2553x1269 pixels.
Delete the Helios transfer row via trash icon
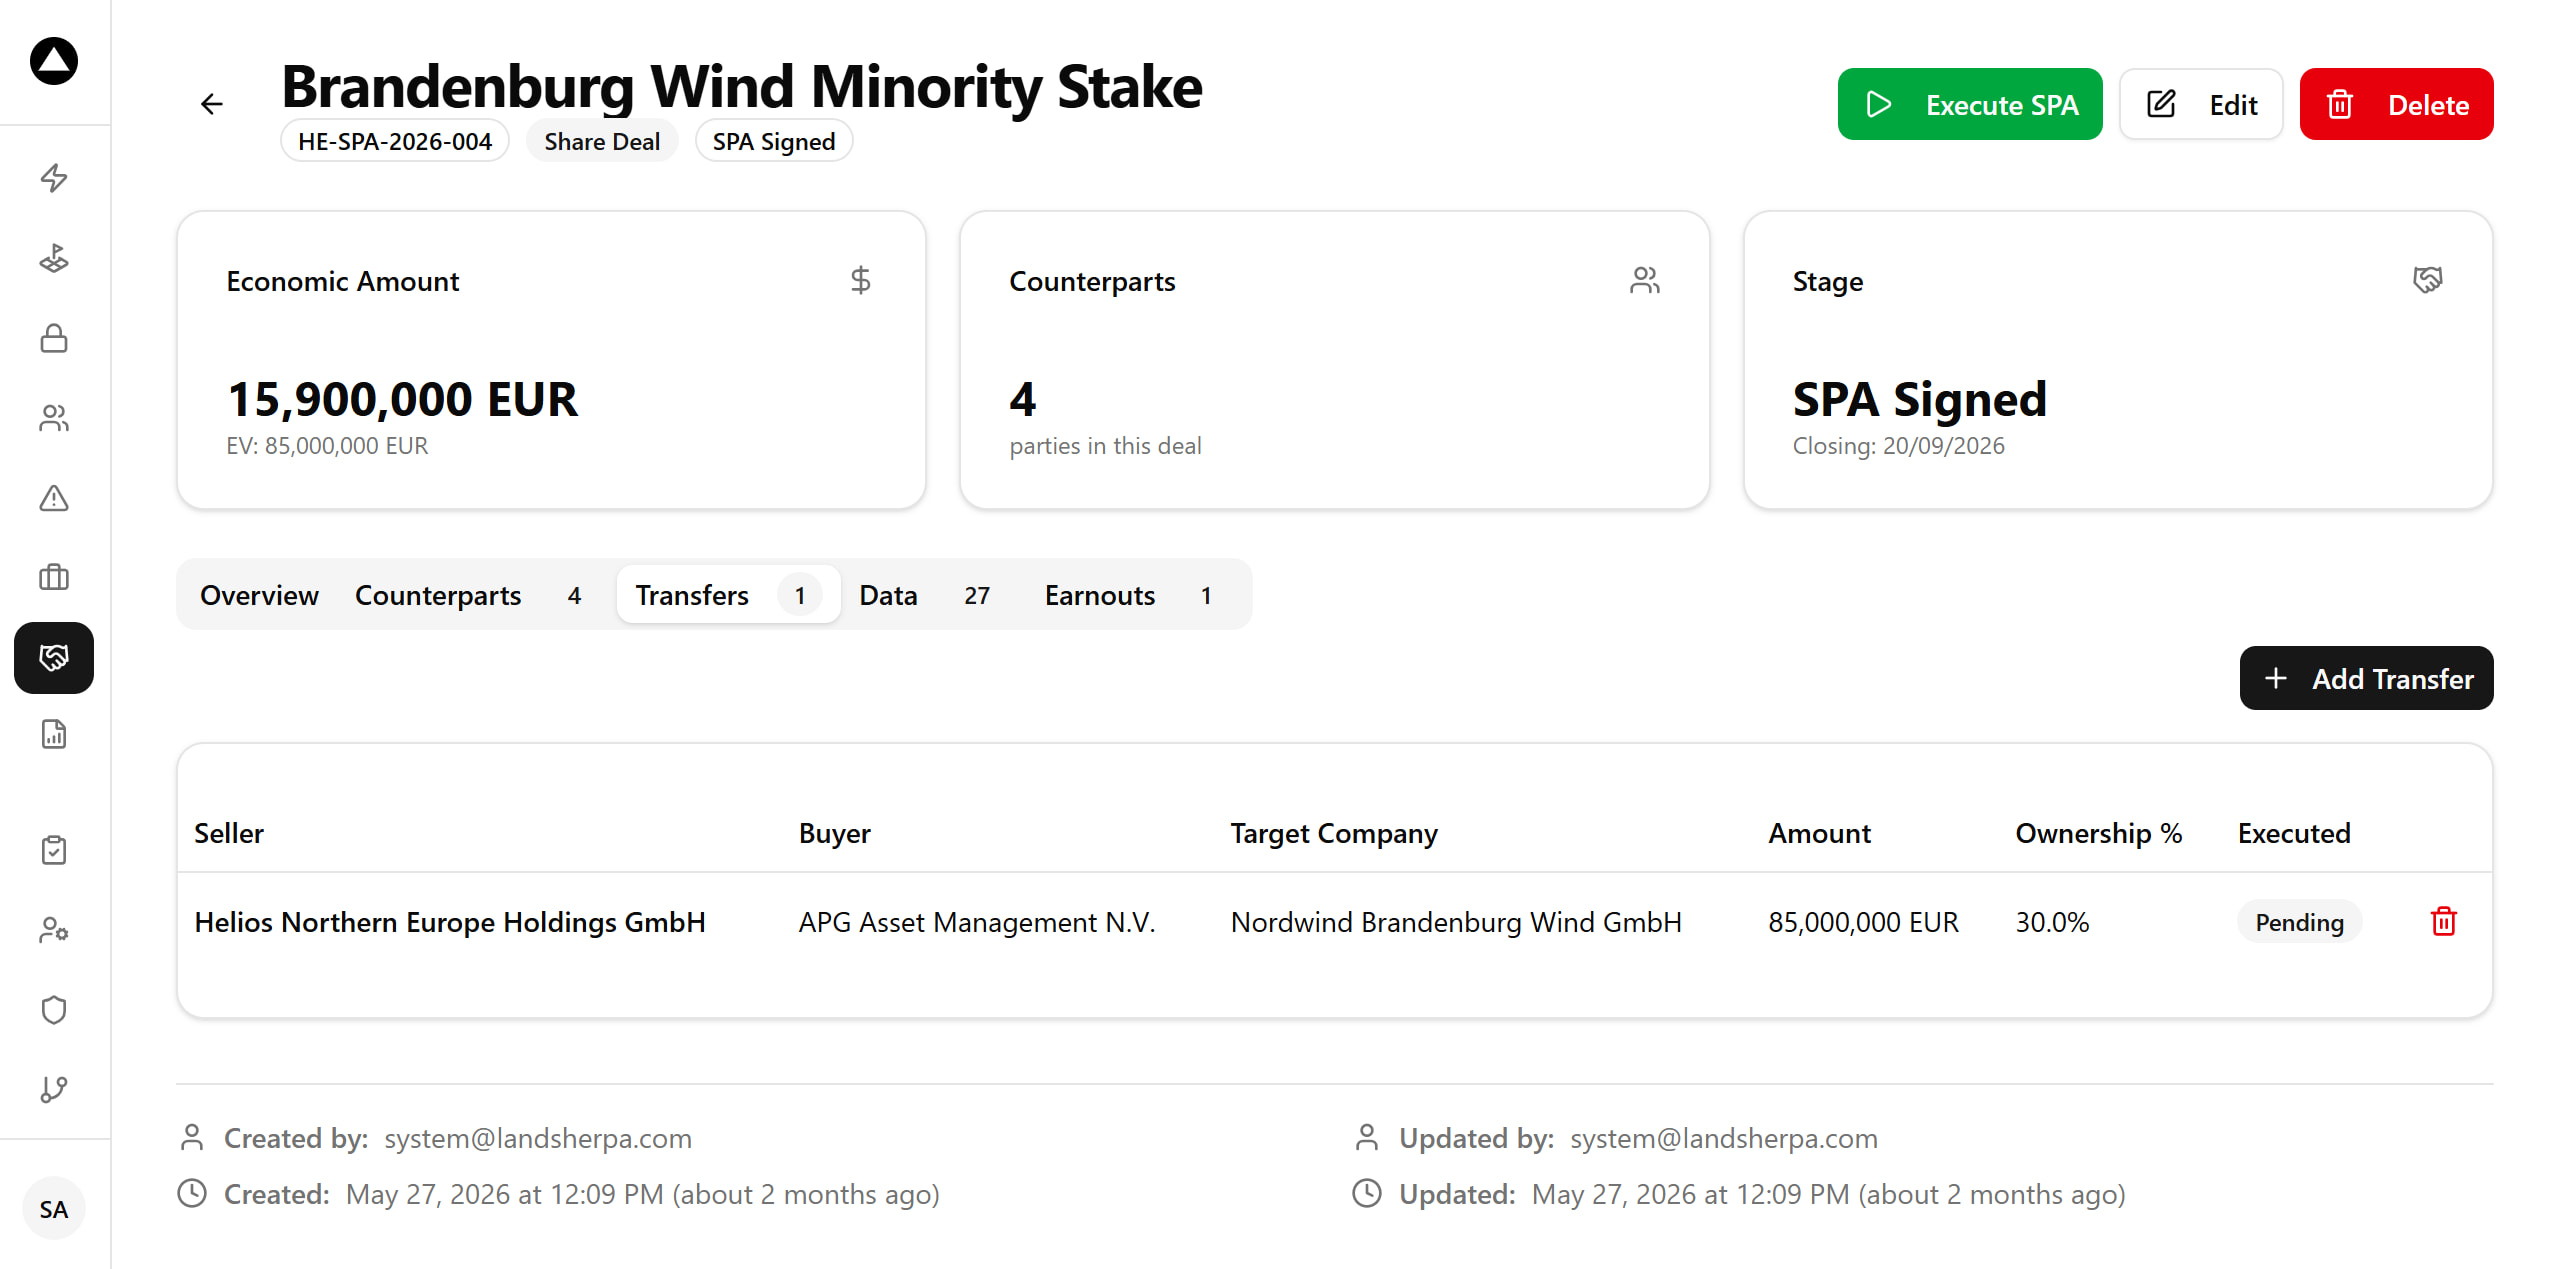2443,921
